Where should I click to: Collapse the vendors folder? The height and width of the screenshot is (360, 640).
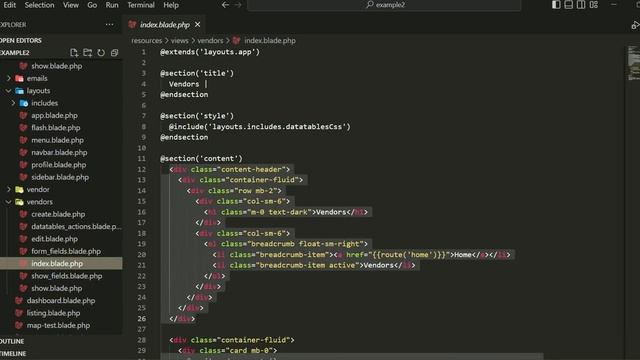tap(9, 202)
